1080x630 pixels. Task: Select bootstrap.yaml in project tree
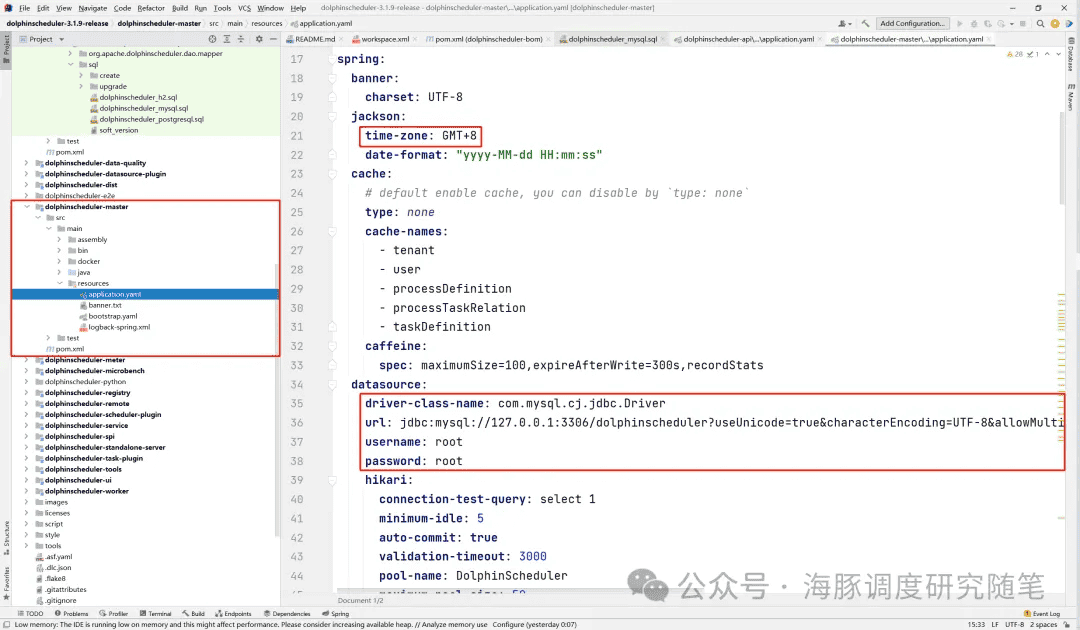pyautogui.click(x=112, y=316)
